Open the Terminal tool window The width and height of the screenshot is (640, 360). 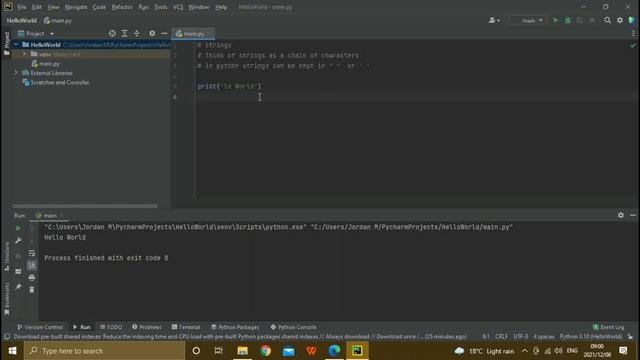click(186, 327)
